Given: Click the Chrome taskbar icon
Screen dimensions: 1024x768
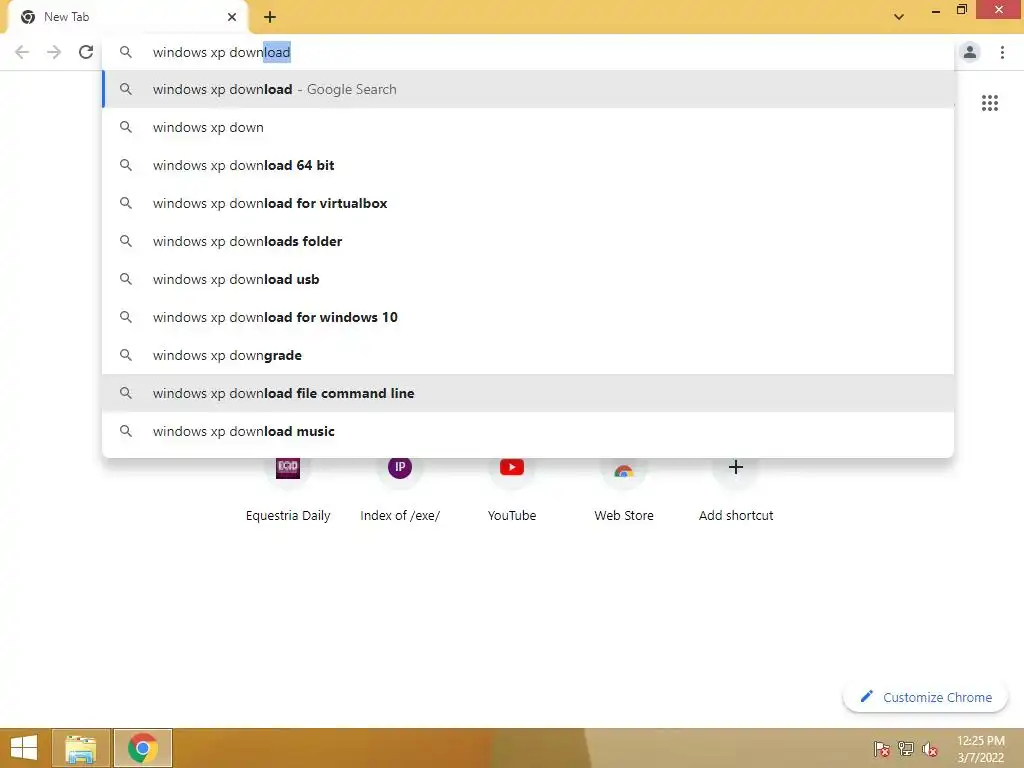Looking at the screenshot, I should (x=142, y=748).
